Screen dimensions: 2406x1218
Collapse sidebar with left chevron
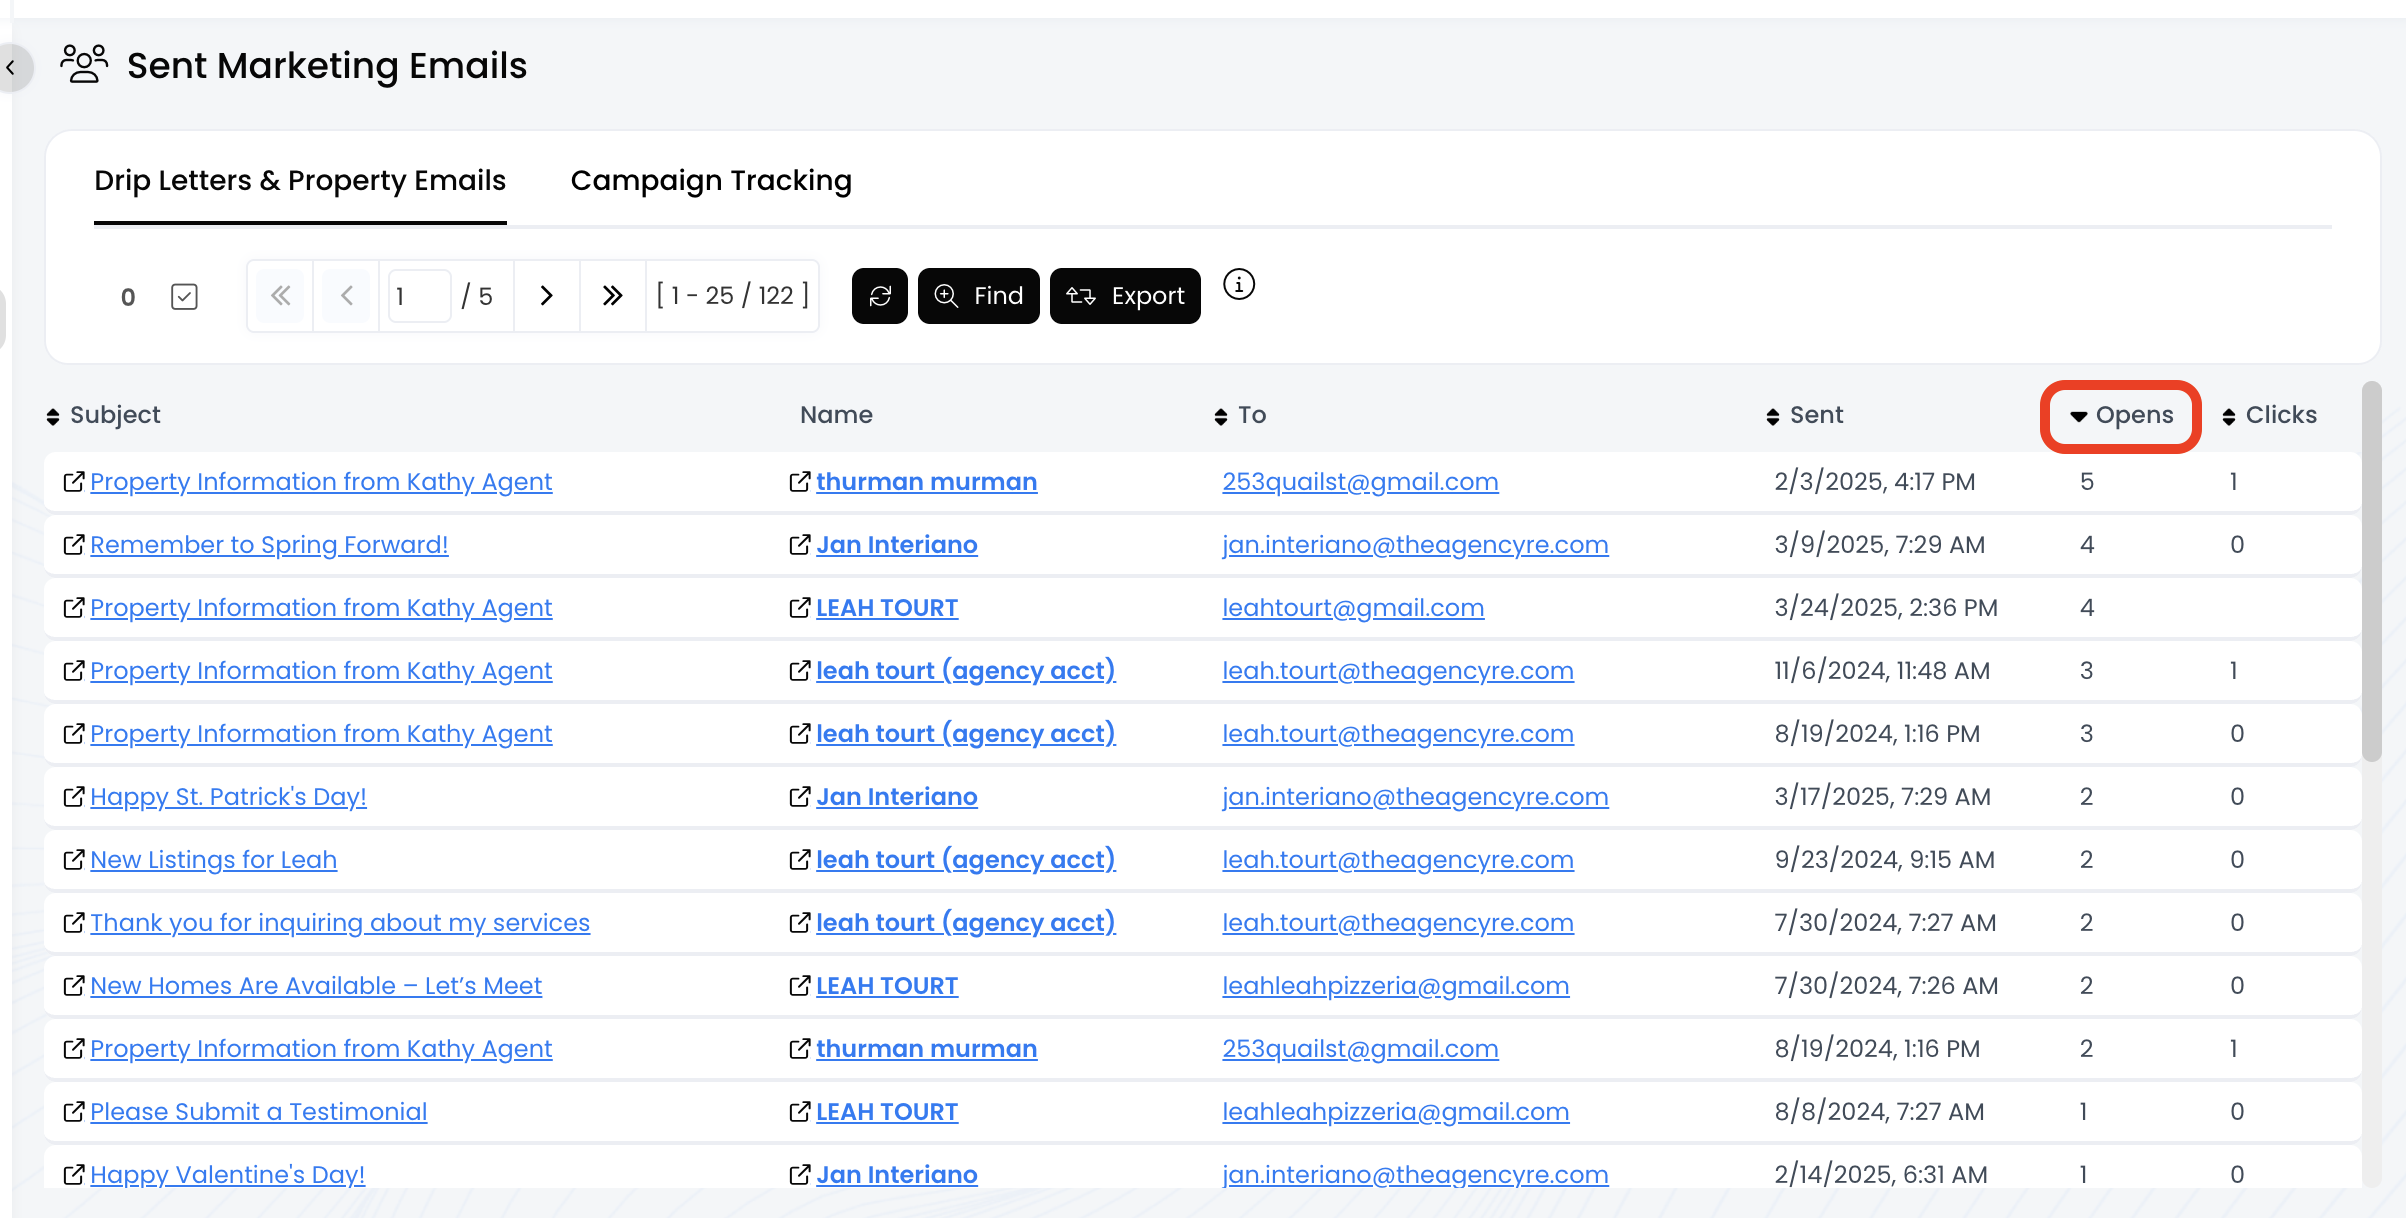click(11, 68)
